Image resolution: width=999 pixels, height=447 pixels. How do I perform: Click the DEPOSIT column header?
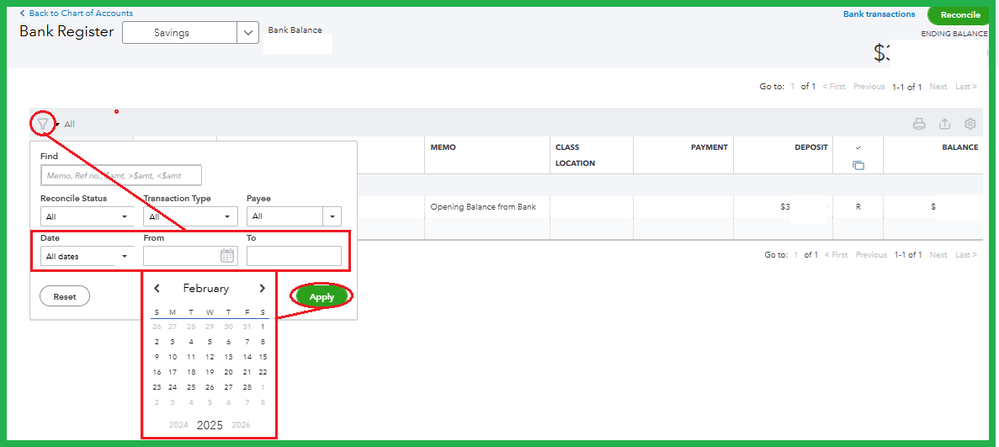811,147
